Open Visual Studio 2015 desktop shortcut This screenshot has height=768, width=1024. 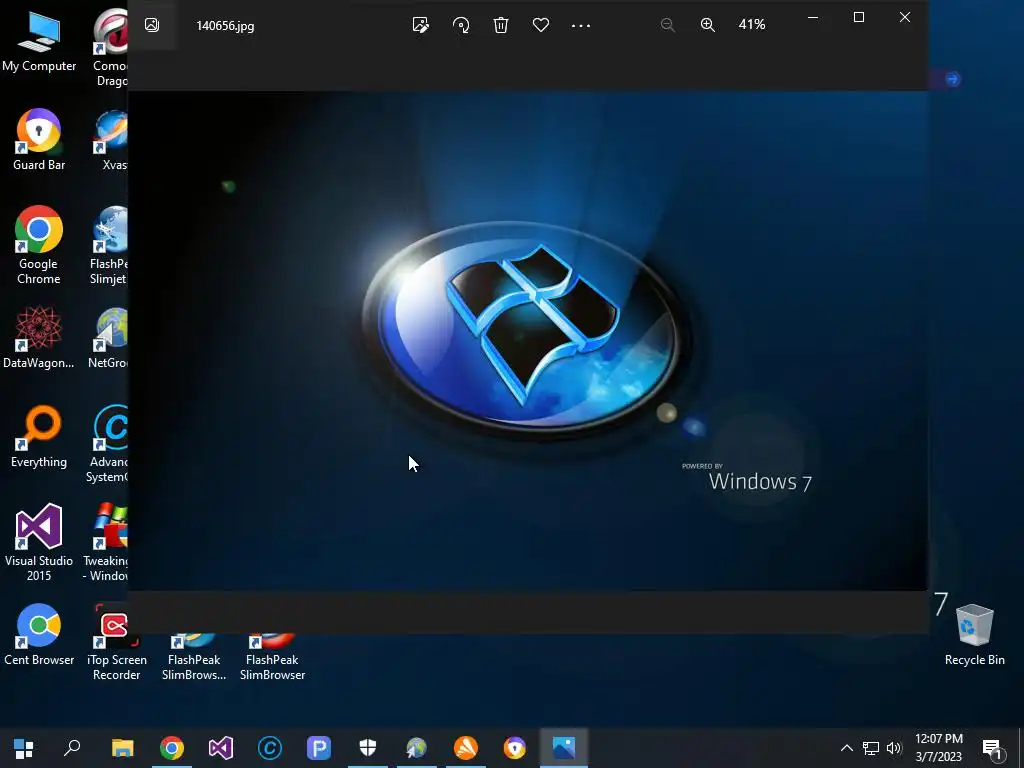pos(39,542)
